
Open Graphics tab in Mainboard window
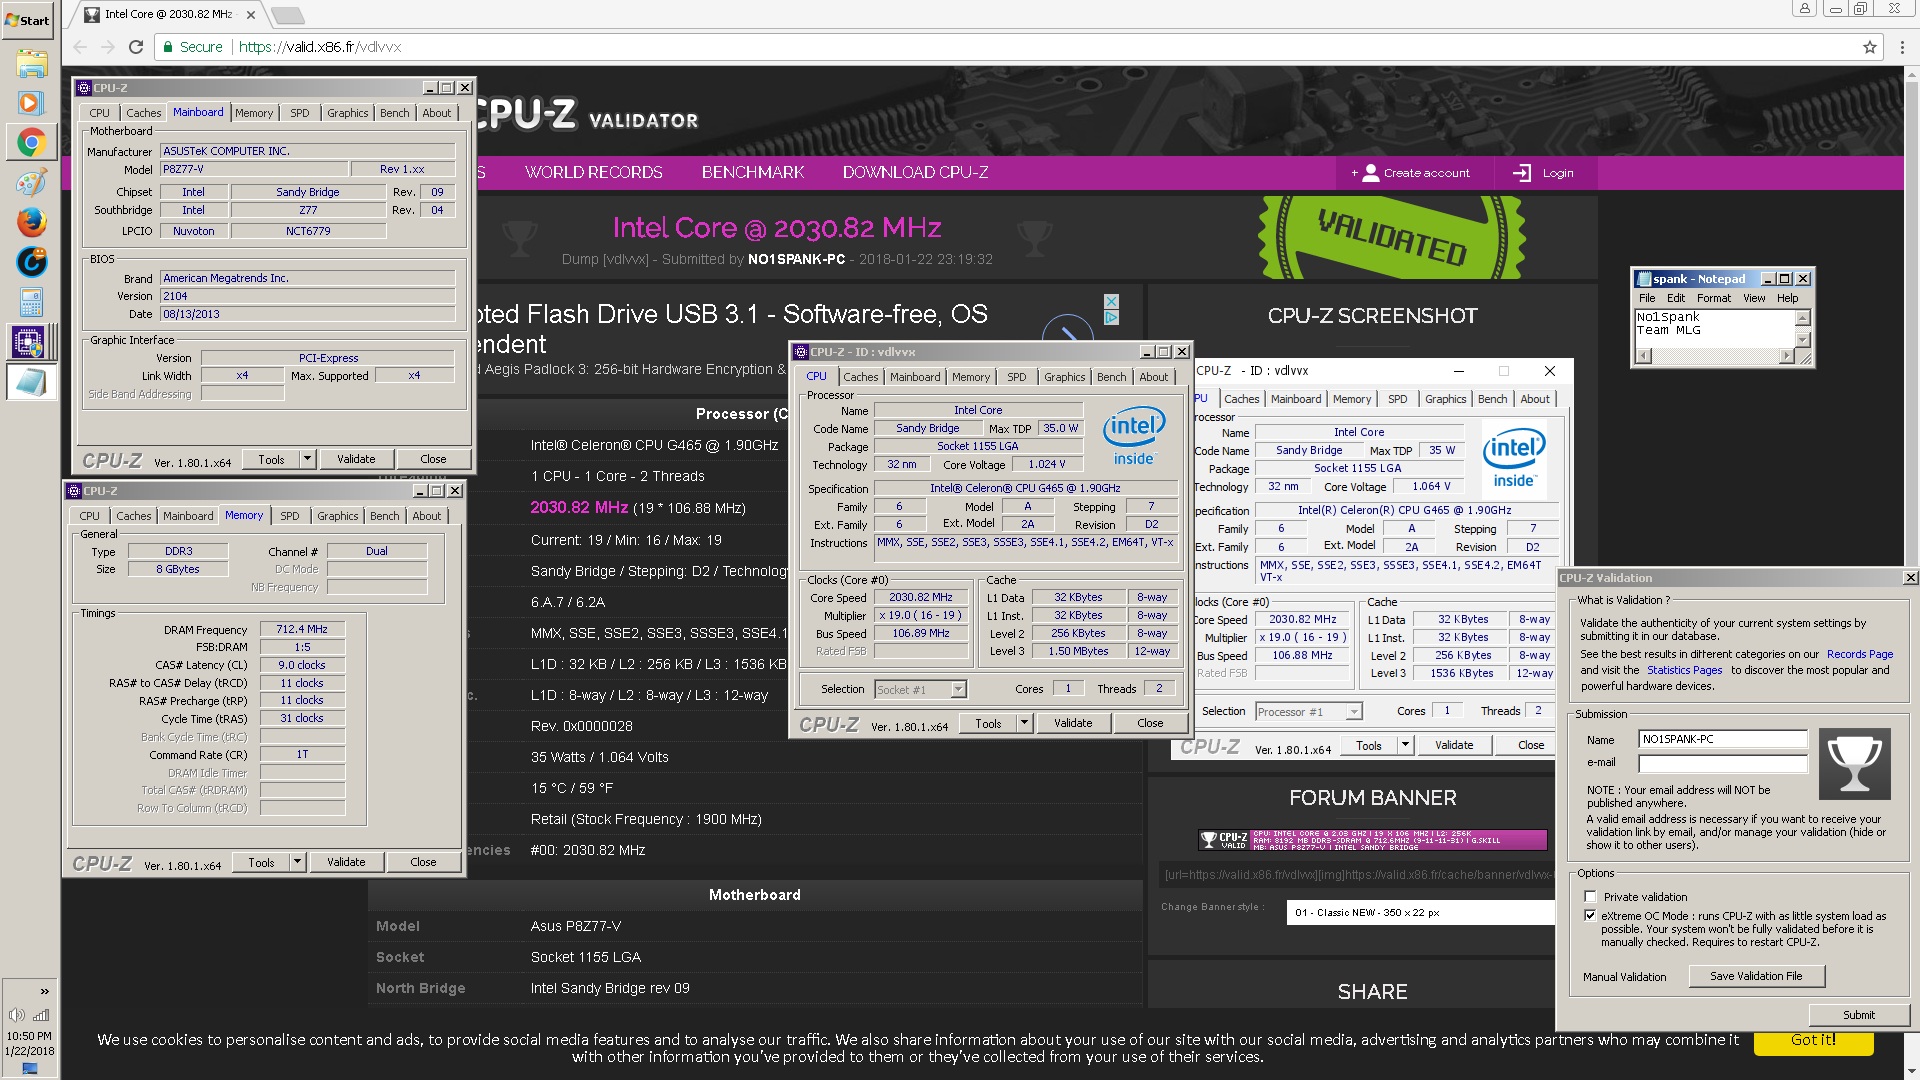[348, 113]
